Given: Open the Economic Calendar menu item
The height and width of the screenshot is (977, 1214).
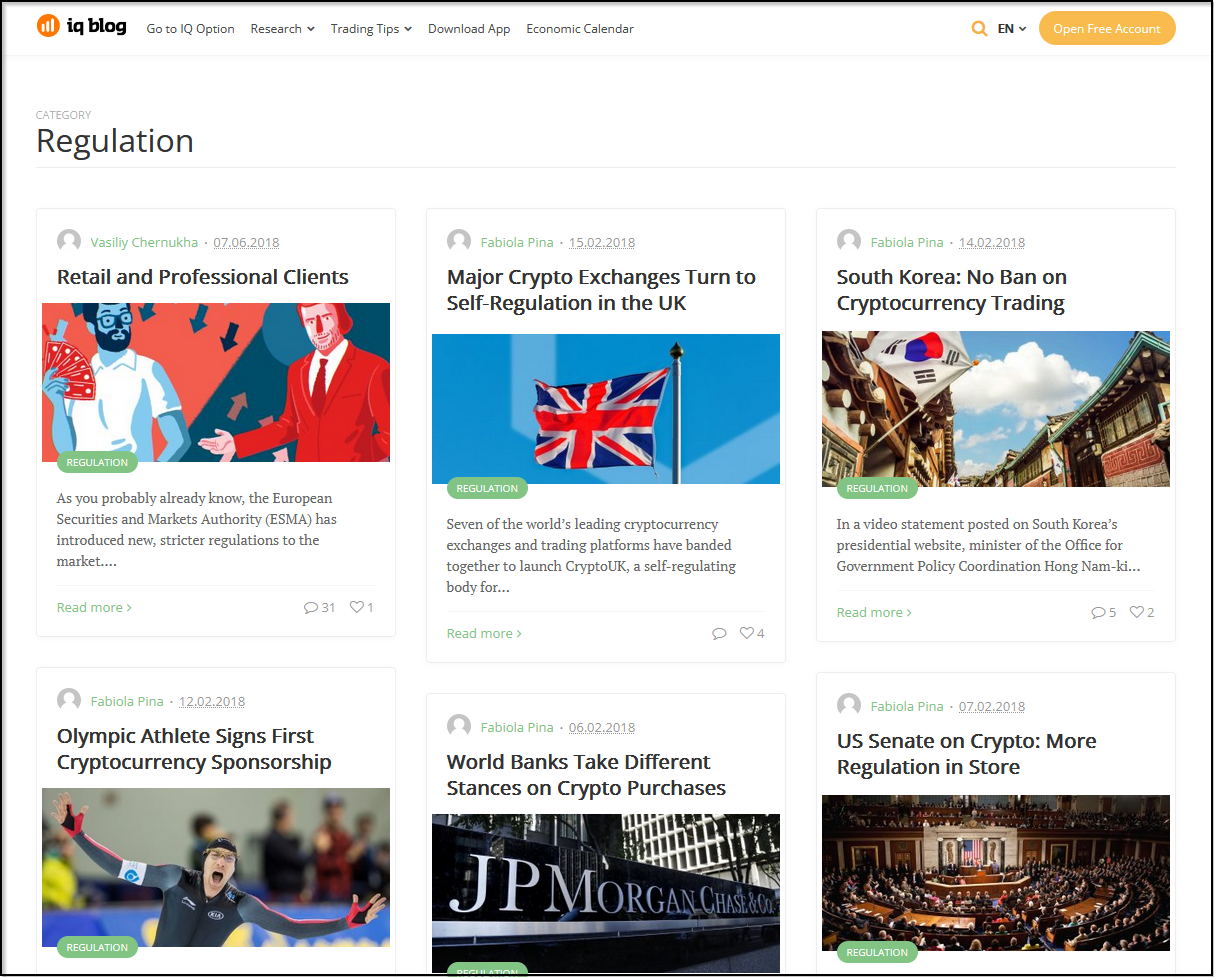Looking at the screenshot, I should point(580,29).
